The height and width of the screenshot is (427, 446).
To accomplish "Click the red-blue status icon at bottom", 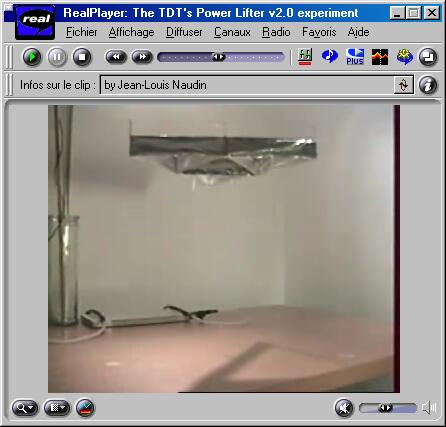I will (85, 408).
